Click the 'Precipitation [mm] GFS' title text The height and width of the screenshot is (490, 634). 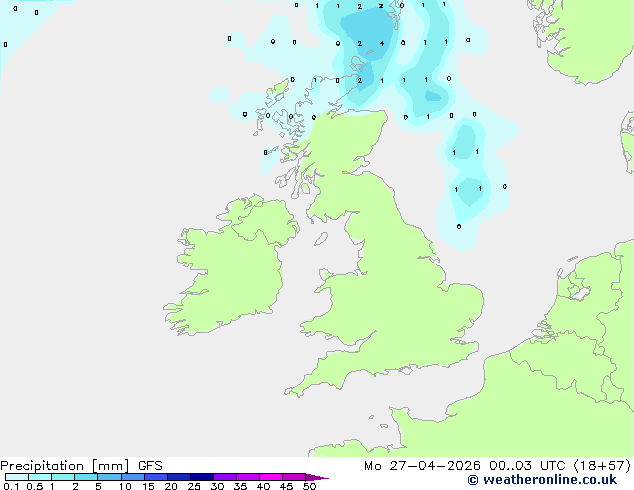click(x=81, y=466)
